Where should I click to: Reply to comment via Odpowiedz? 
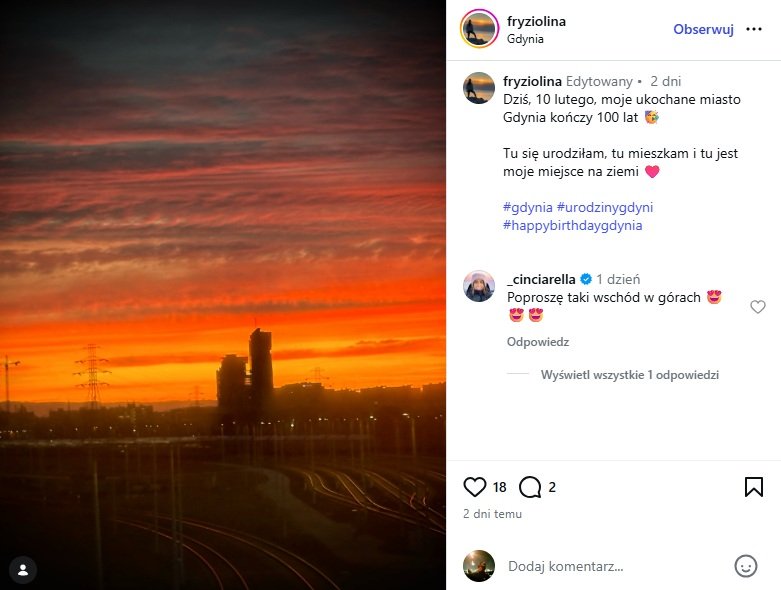click(537, 342)
